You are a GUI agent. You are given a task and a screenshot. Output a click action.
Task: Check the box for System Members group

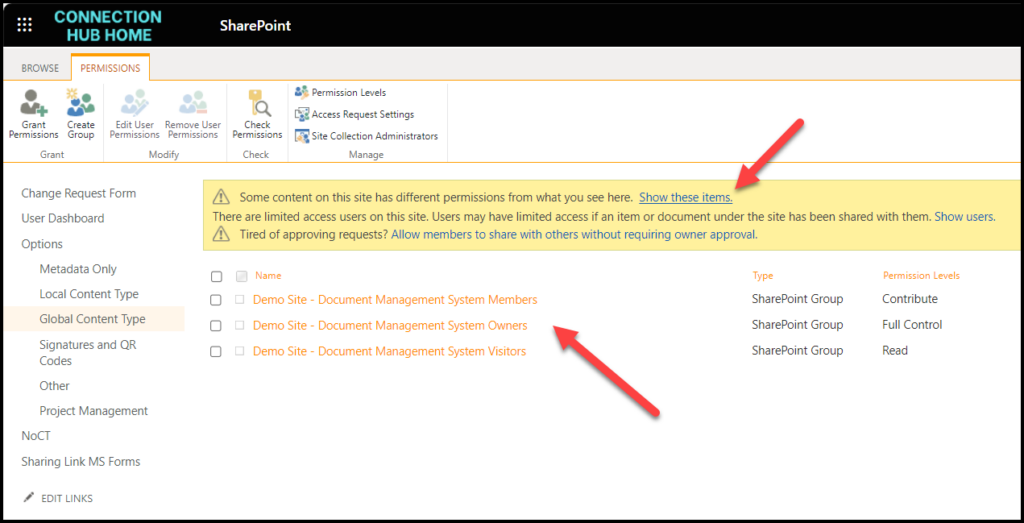216,300
